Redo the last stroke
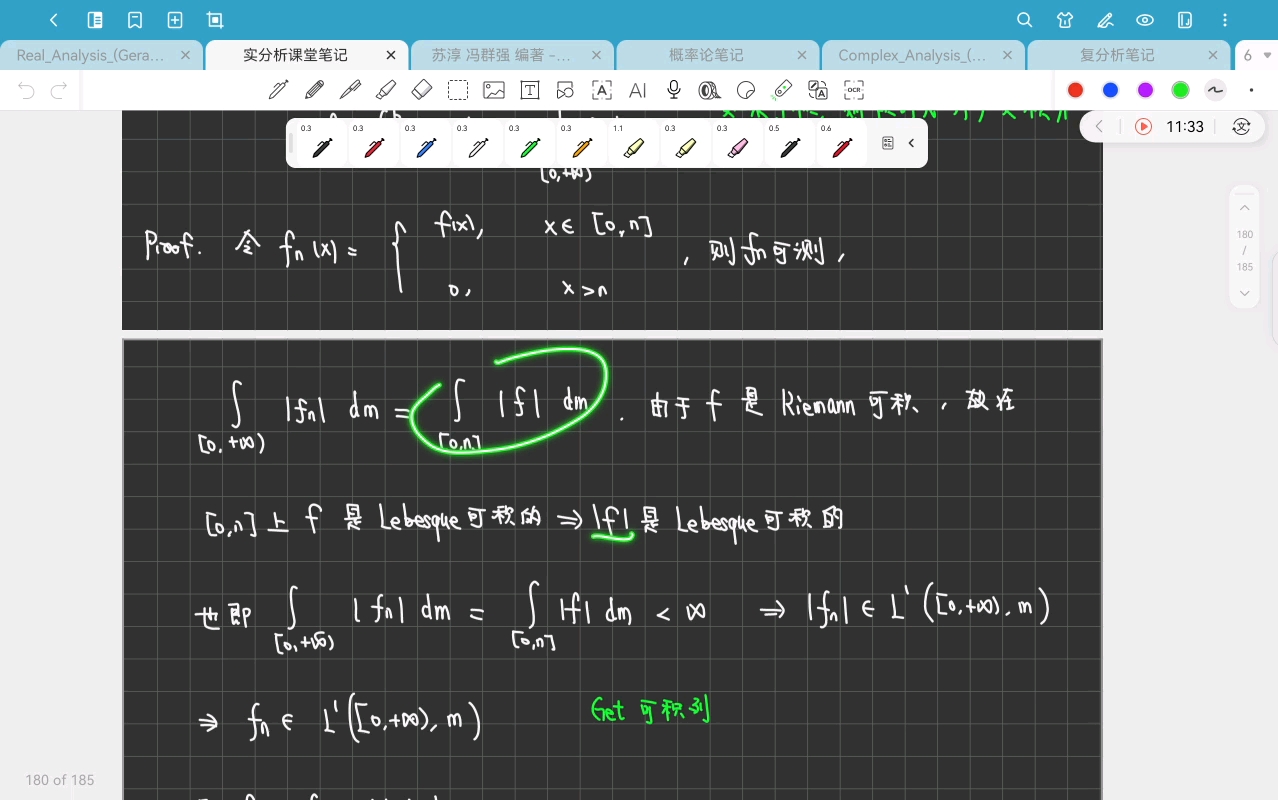This screenshot has width=1278, height=800. point(59,91)
